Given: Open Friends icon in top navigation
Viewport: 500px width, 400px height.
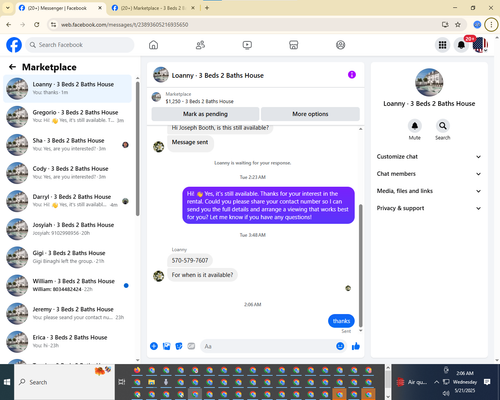Looking at the screenshot, I should pos(200,45).
